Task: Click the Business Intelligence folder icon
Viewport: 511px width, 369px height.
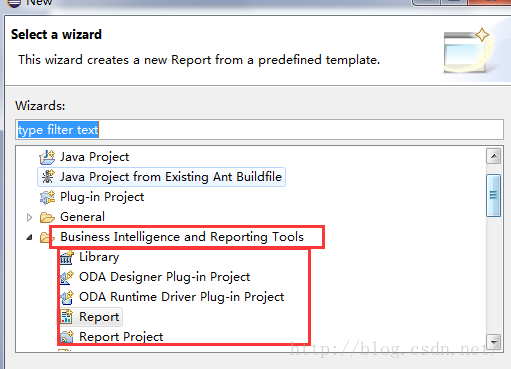Action: click(x=46, y=237)
